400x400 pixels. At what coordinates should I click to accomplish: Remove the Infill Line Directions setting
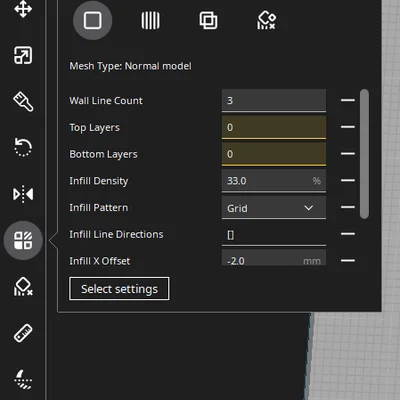[348, 234]
